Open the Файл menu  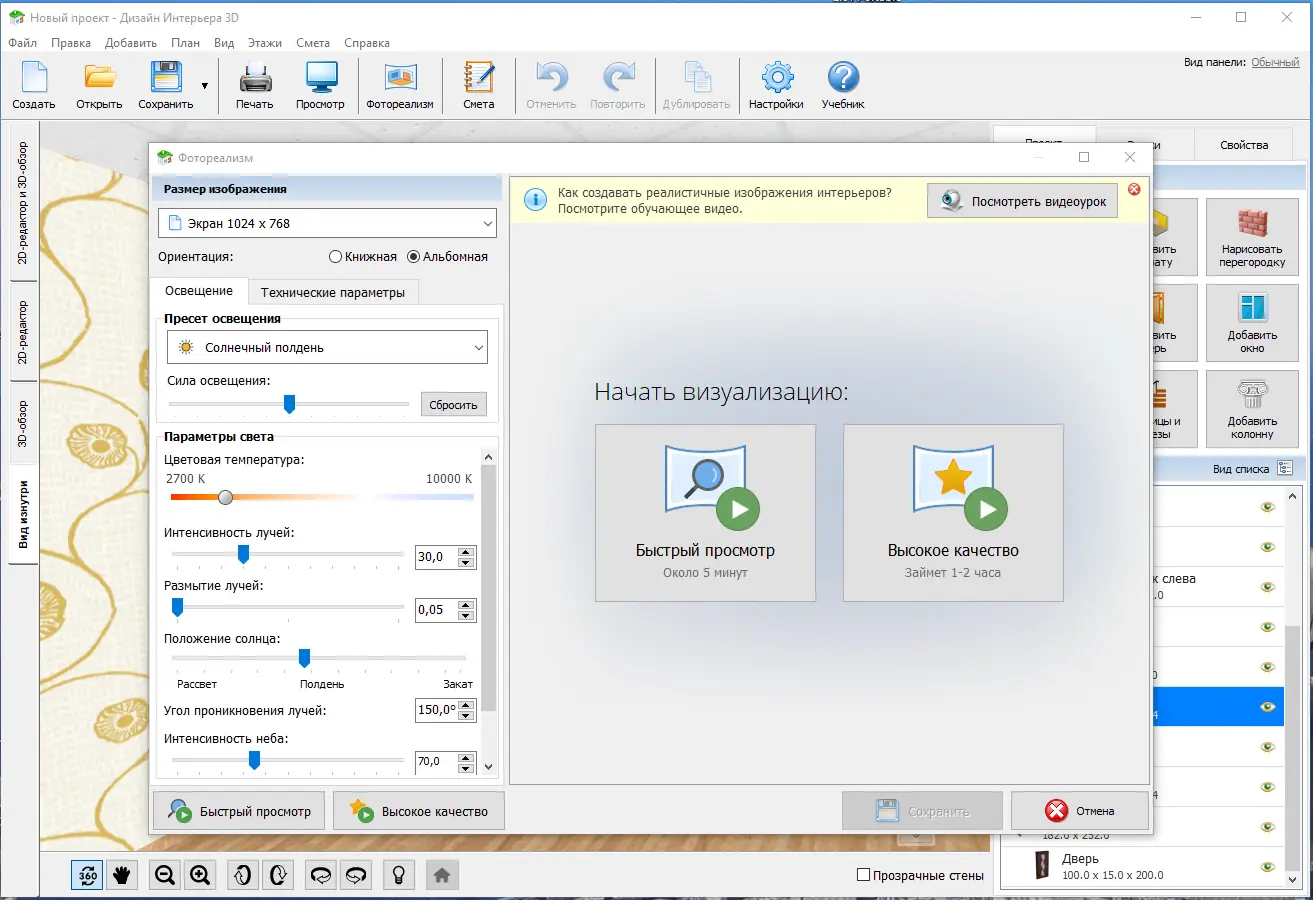click(22, 43)
